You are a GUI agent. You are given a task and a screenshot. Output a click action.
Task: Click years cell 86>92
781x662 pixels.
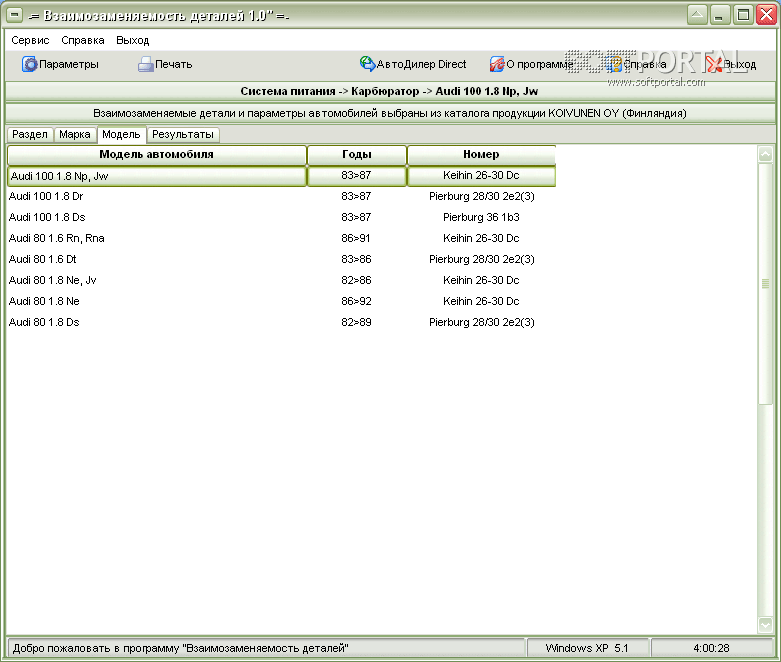pyautogui.click(x=356, y=301)
